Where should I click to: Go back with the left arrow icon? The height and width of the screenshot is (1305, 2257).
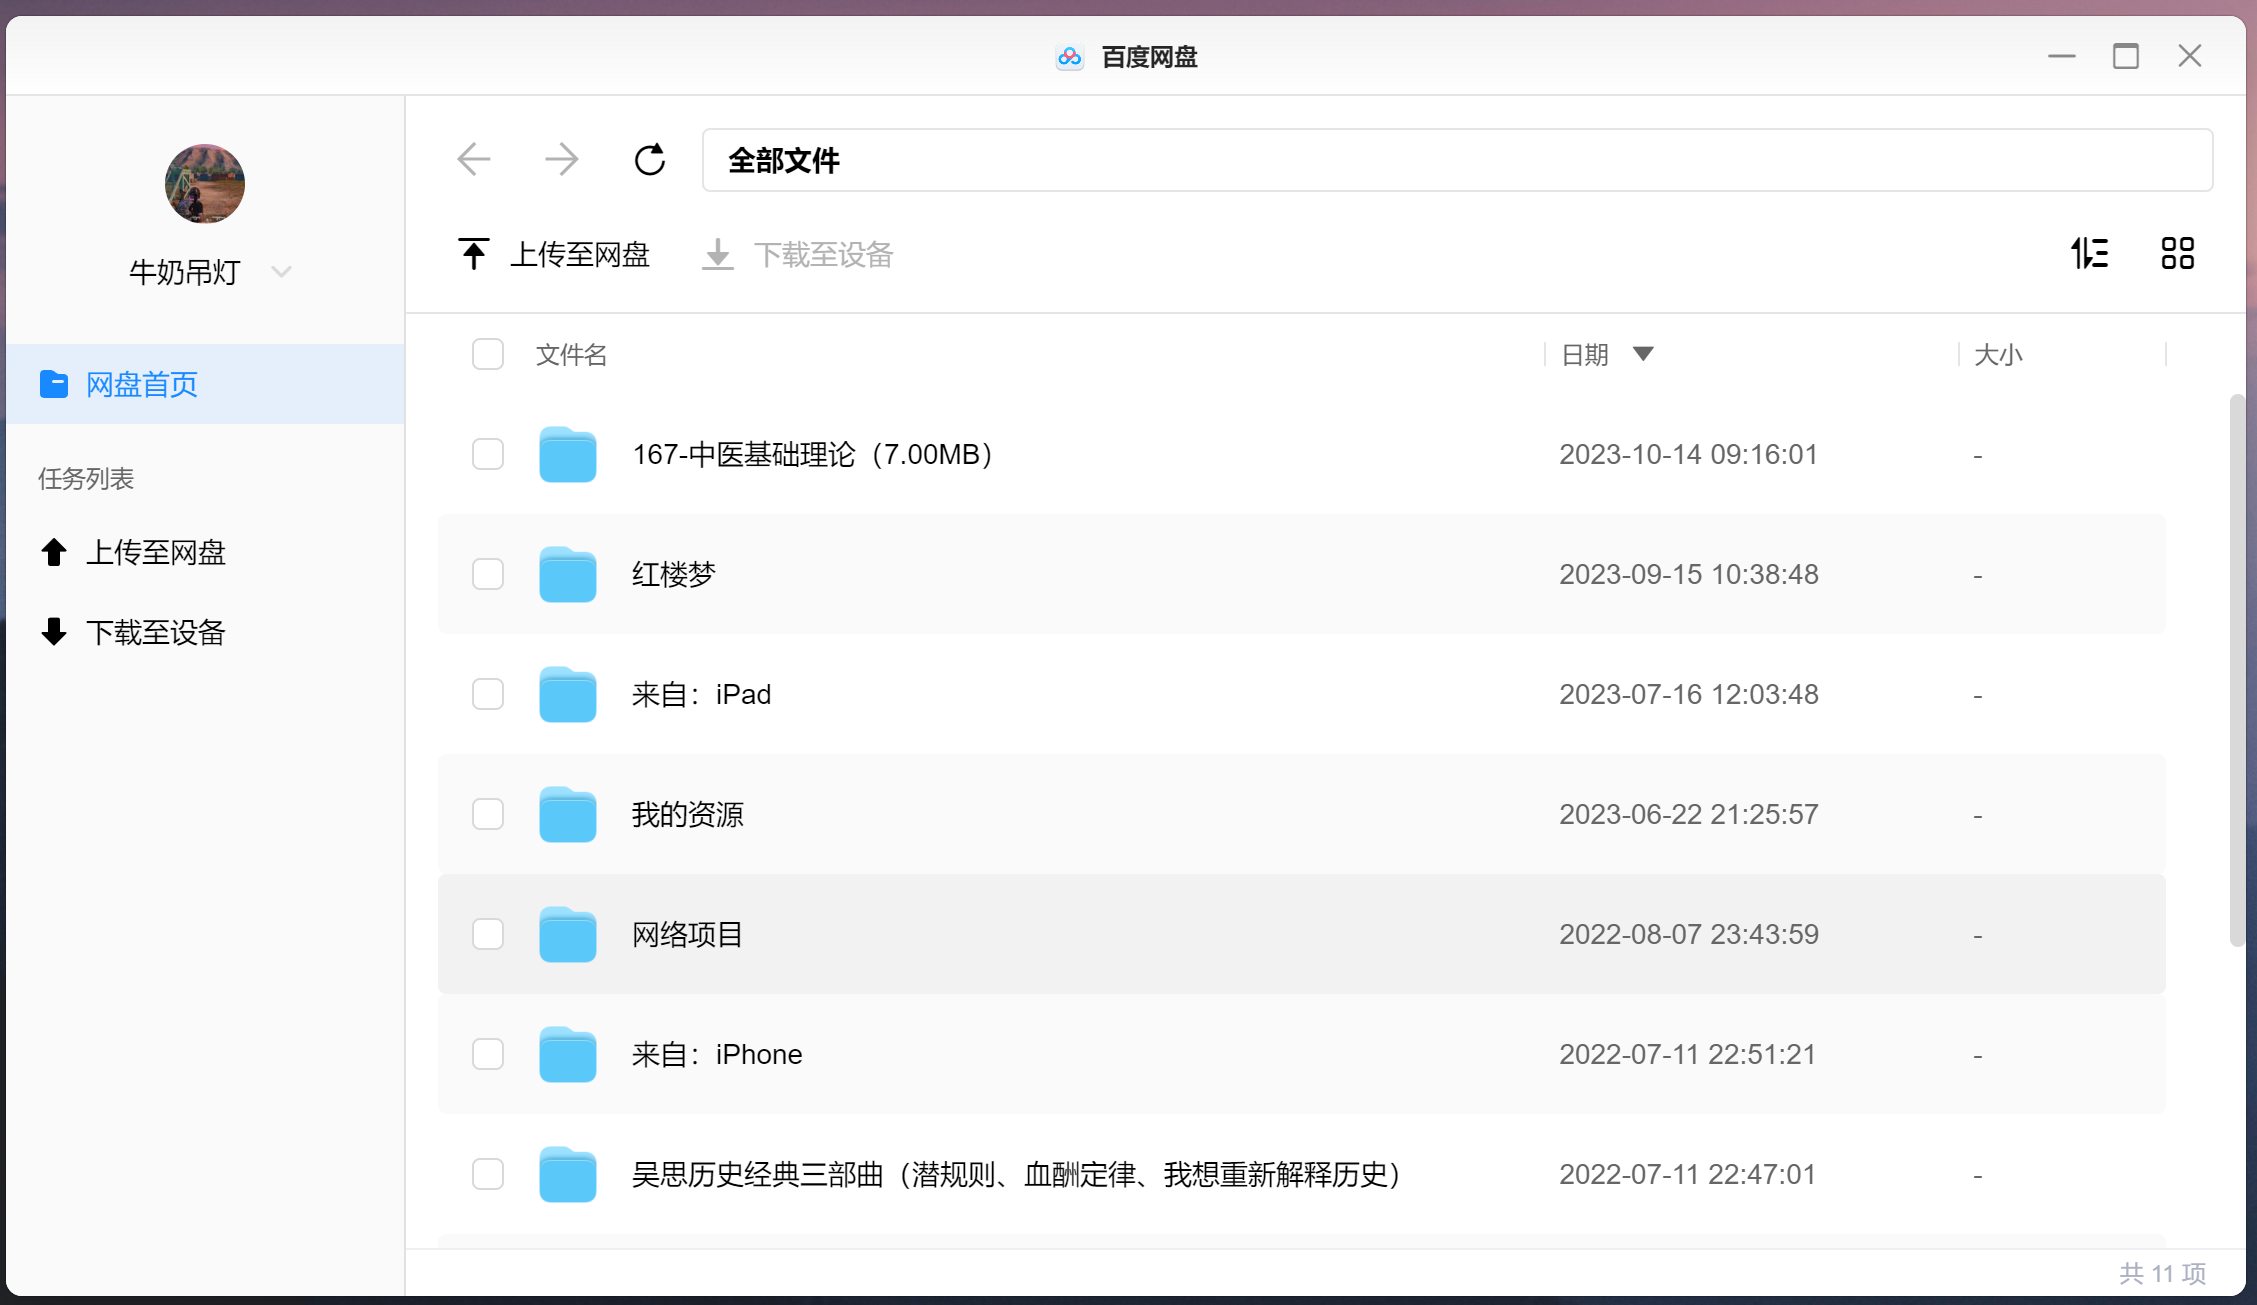[x=473, y=159]
